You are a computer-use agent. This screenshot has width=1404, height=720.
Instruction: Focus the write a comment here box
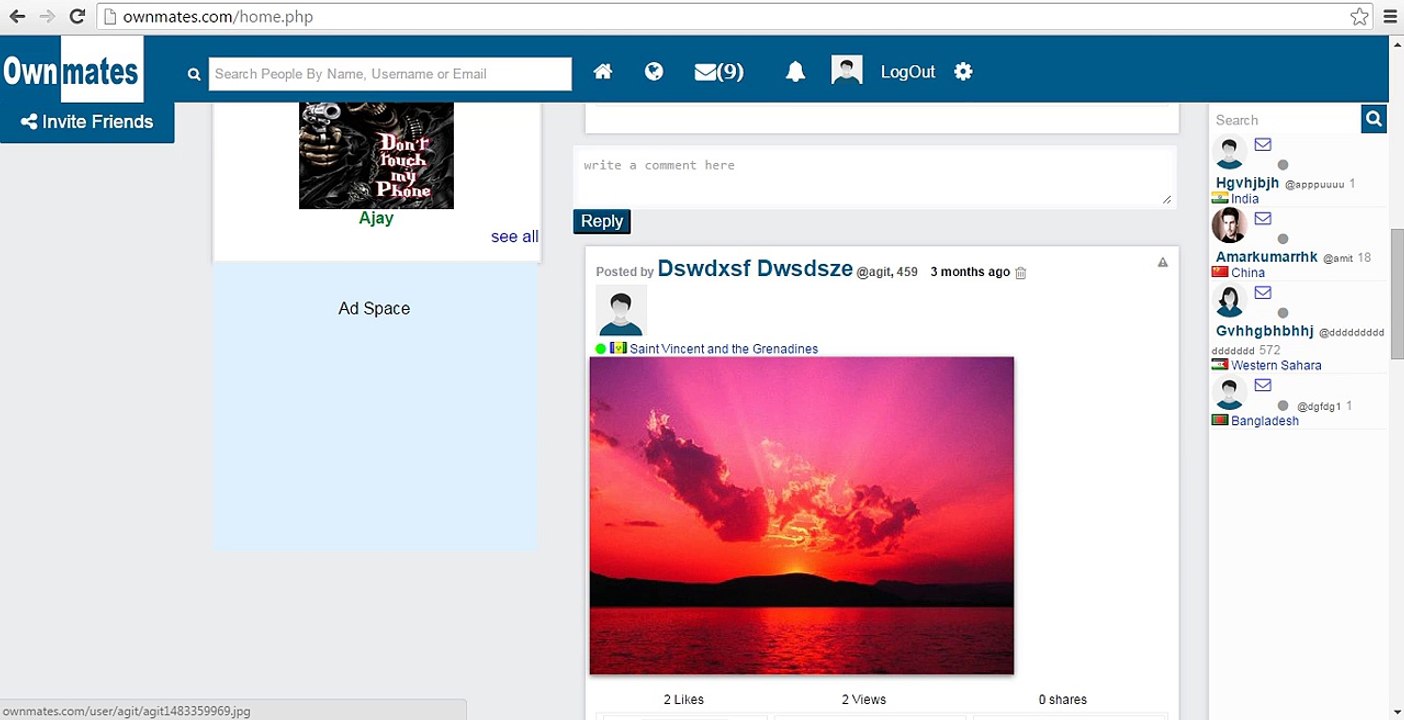click(873, 178)
